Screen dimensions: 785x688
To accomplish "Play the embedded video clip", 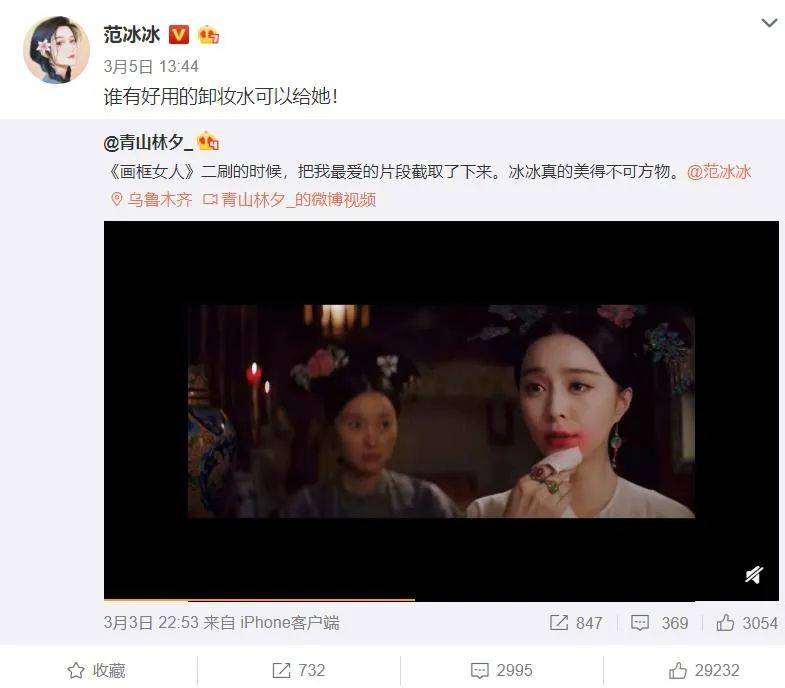I will click(x=441, y=411).
